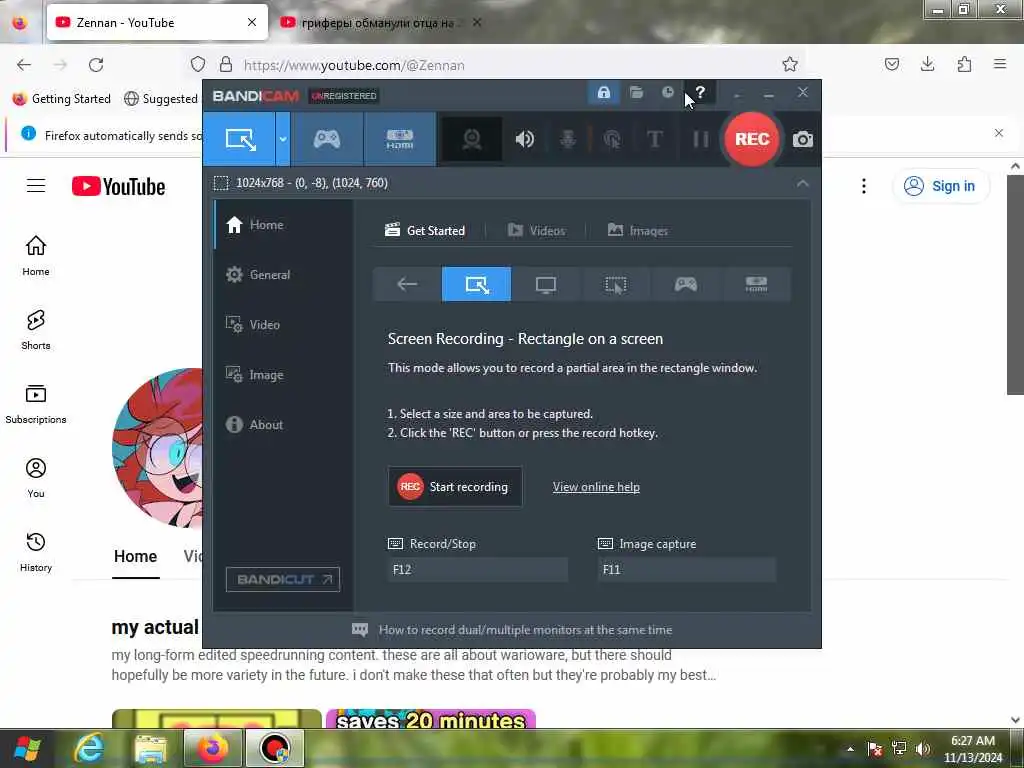The width and height of the screenshot is (1024, 768).
Task: Click the YouTube logo
Action: 118,186
